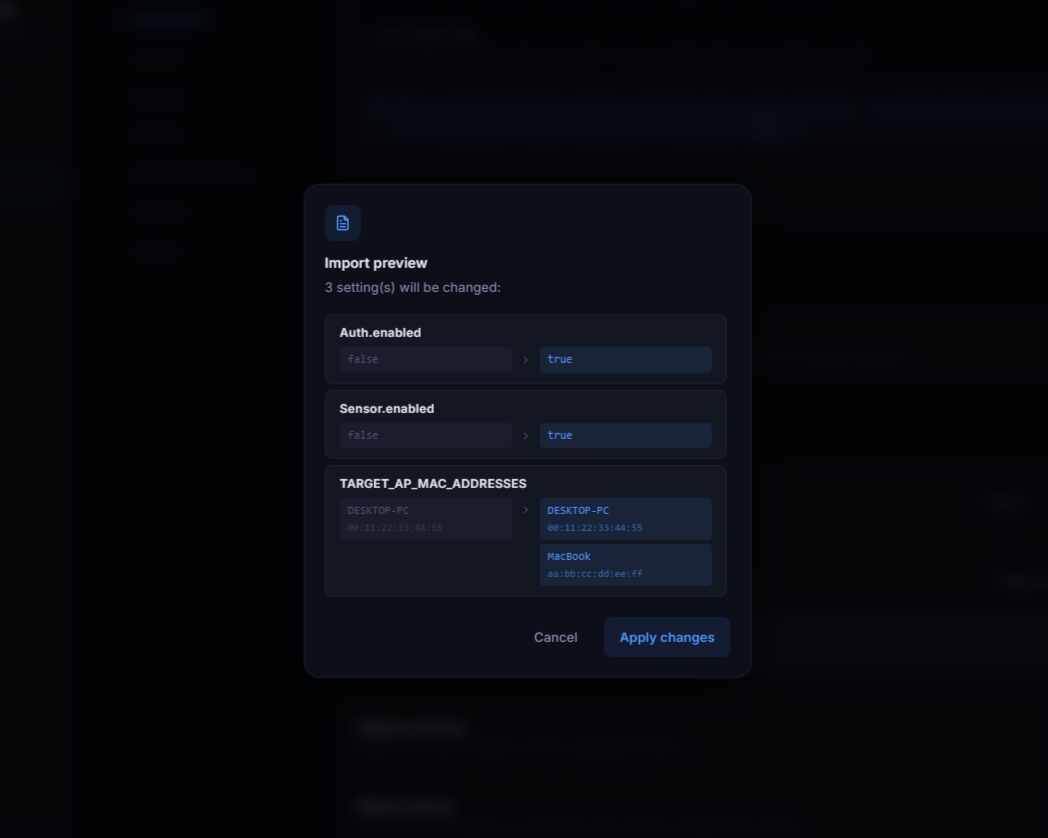The image size is (1048, 838).
Task: Click the new 'true' value for Auth.enabled
Action: pos(626,360)
